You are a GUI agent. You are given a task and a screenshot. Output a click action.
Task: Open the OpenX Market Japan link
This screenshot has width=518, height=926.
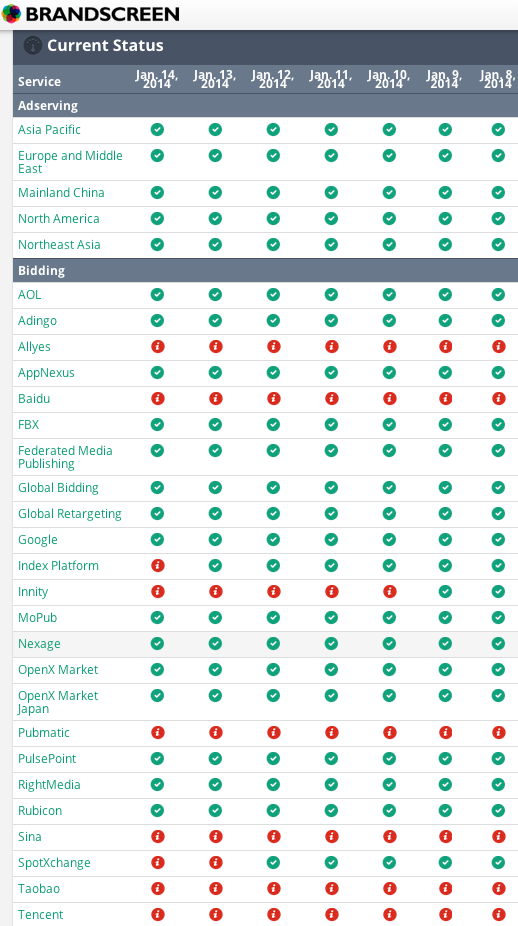point(58,702)
